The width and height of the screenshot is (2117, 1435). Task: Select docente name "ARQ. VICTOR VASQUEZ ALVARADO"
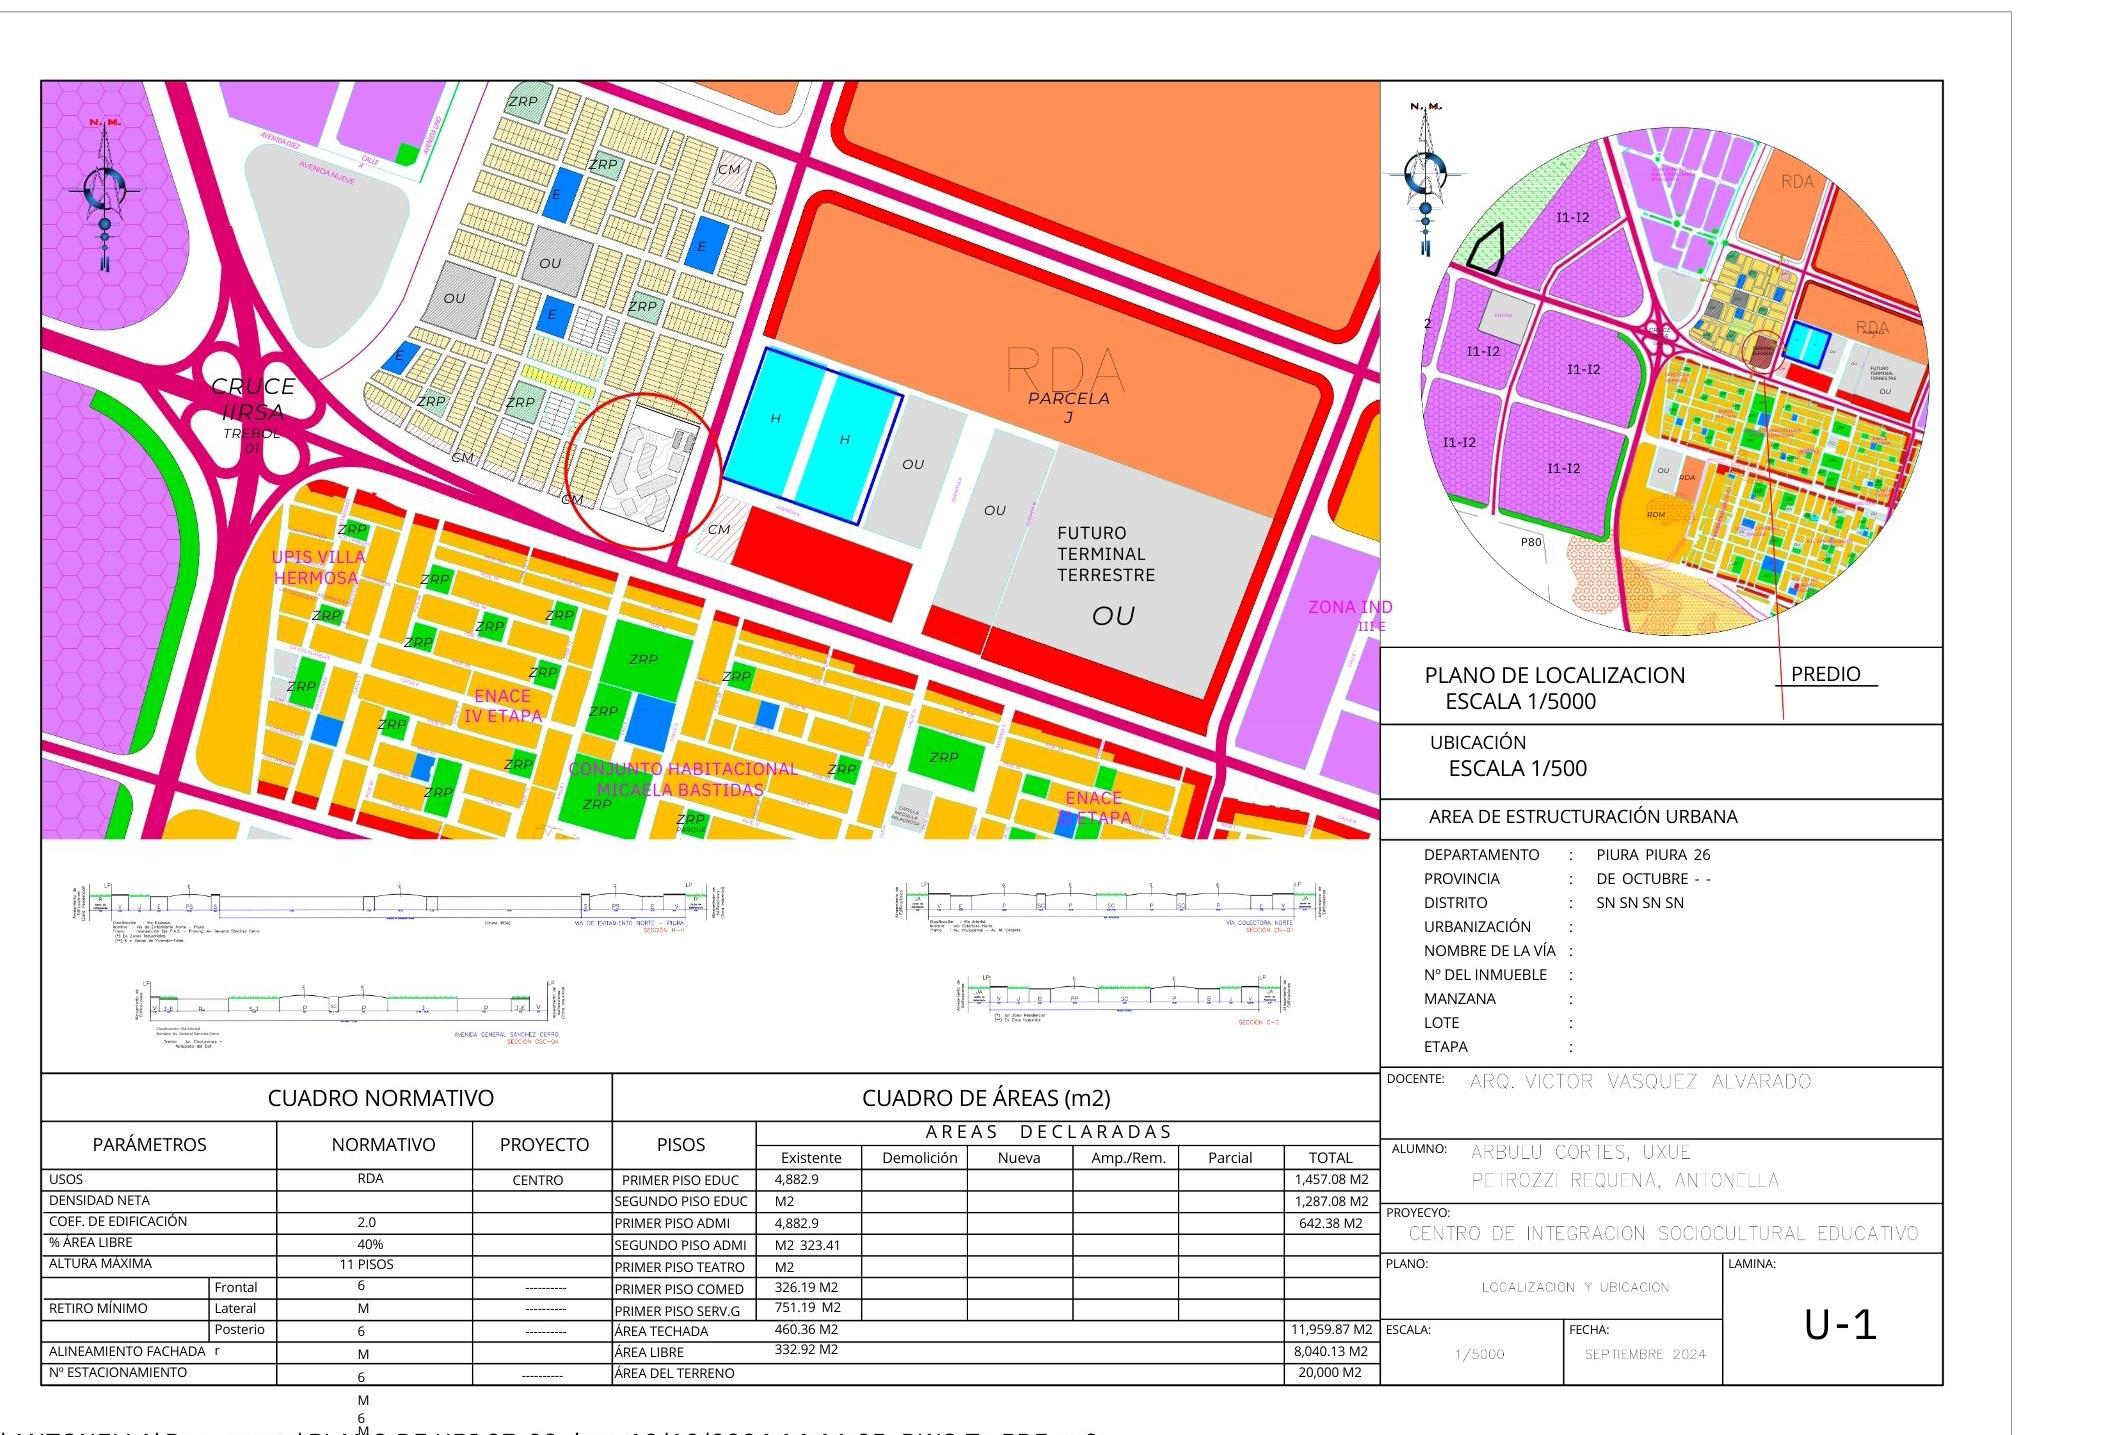click(x=1640, y=1081)
